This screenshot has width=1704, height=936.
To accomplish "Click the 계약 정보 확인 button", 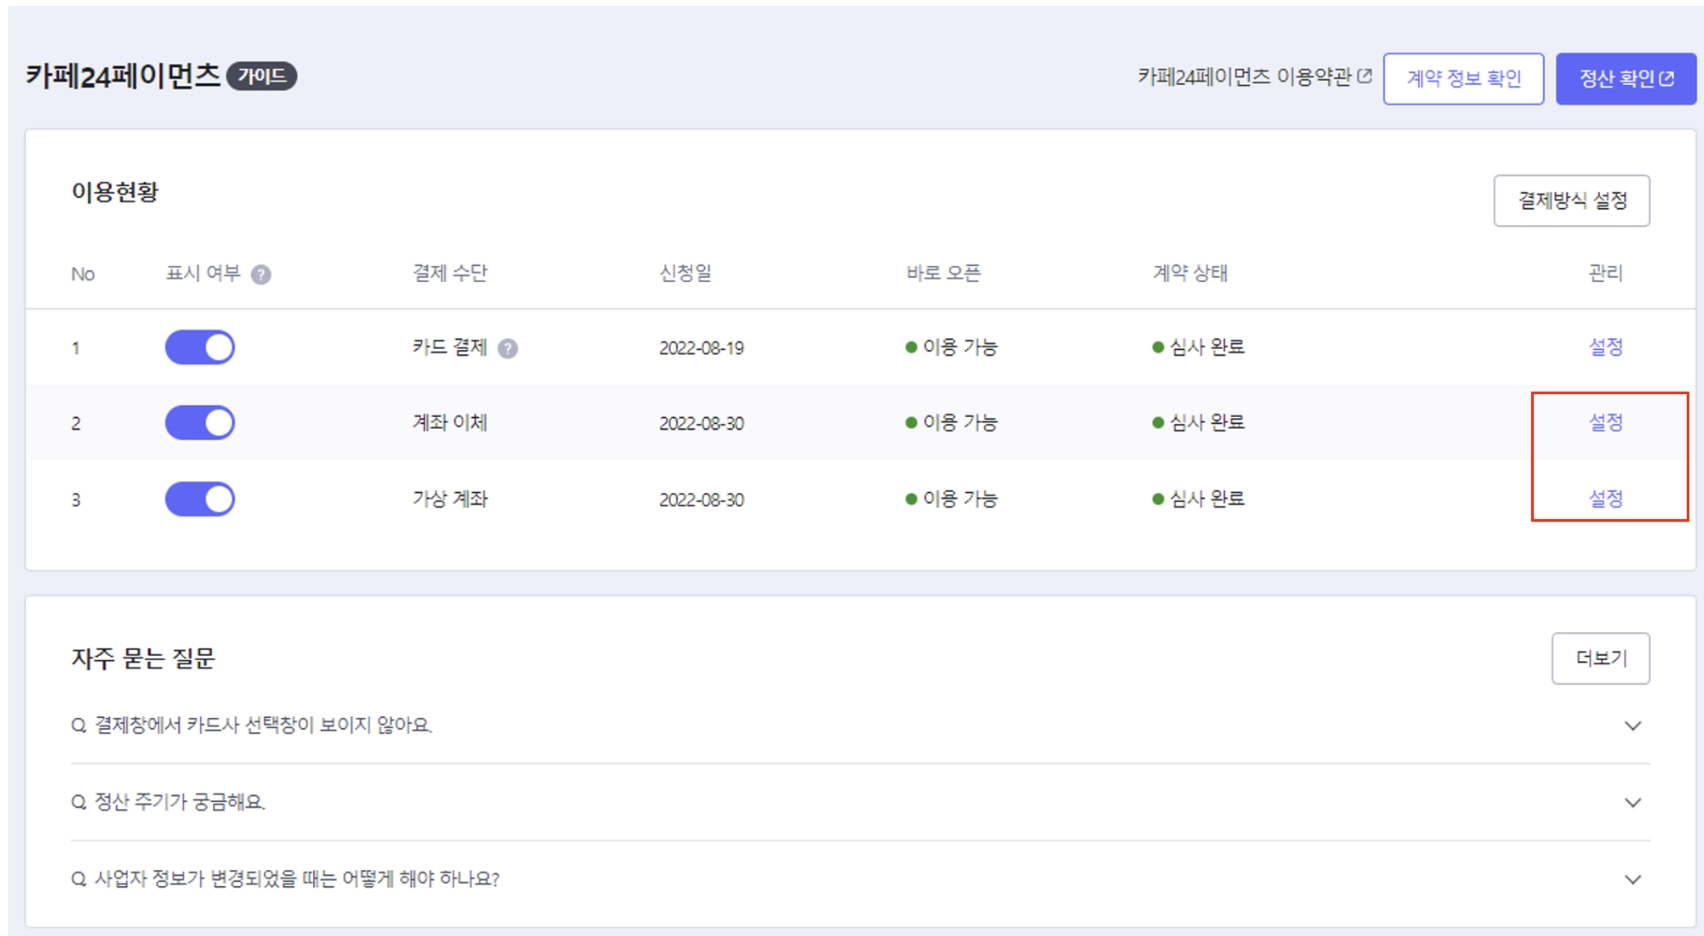I will (1463, 79).
